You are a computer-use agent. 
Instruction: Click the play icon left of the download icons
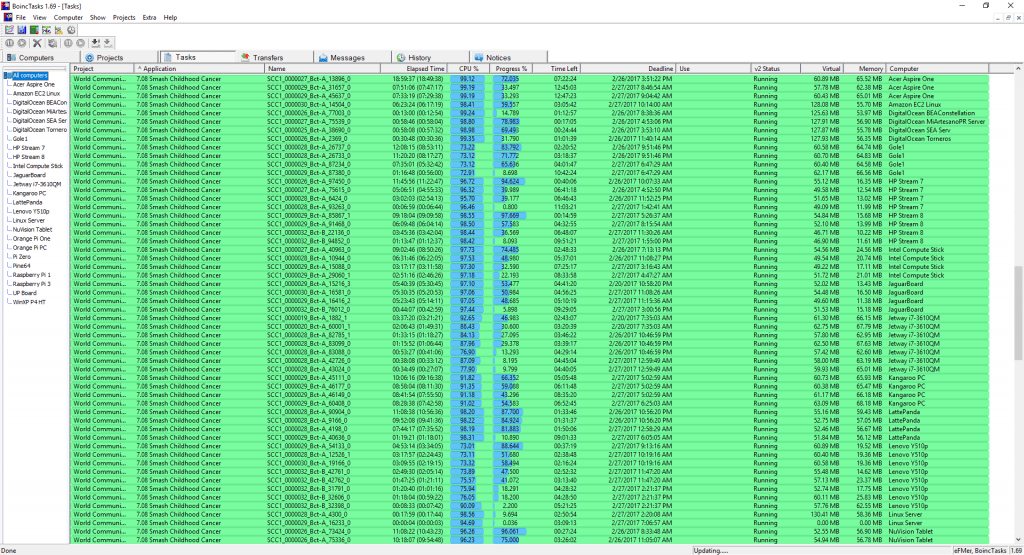coord(80,43)
